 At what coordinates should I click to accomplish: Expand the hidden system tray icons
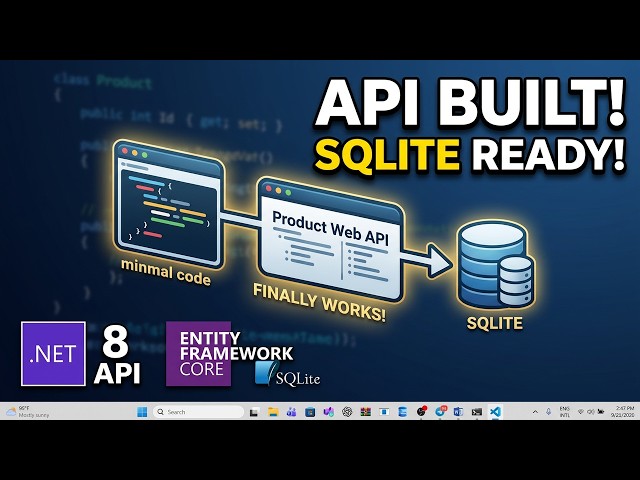(535, 412)
